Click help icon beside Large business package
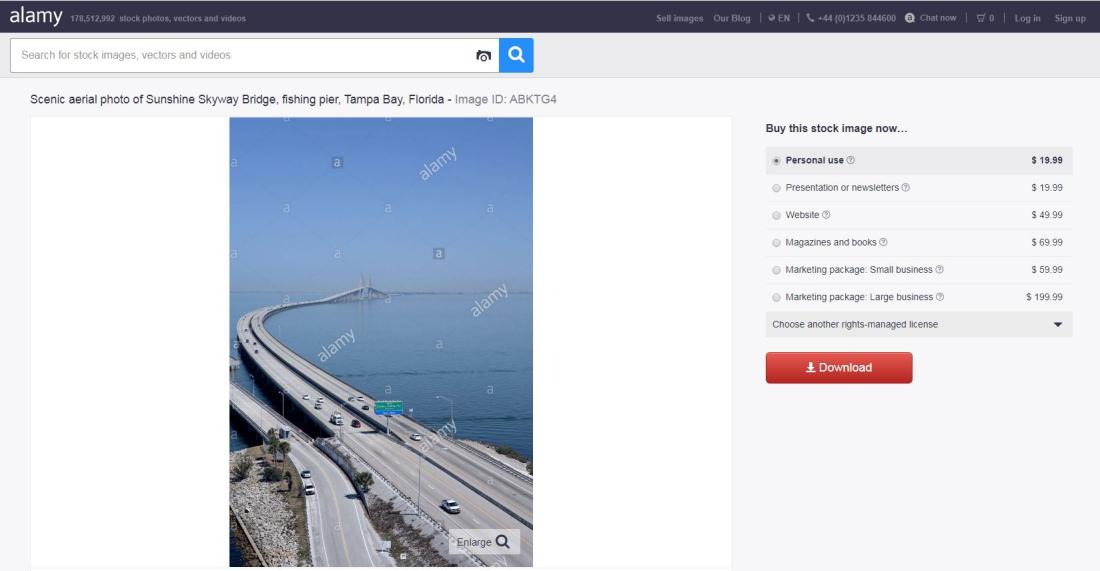Screen dimensions: 1100x571 pyautogui.click(x=940, y=297)
